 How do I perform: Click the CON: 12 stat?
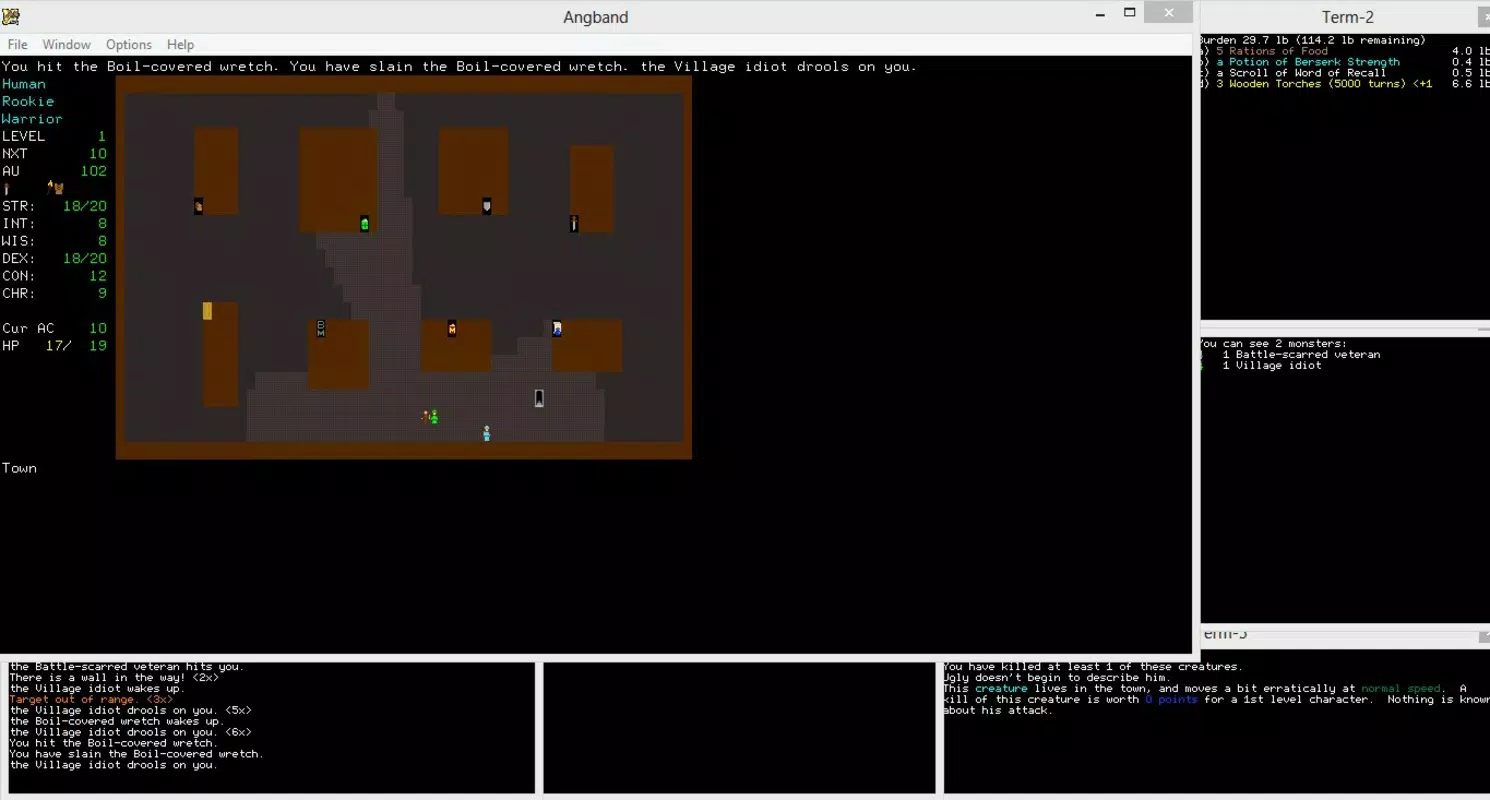(x=54, y=276)
